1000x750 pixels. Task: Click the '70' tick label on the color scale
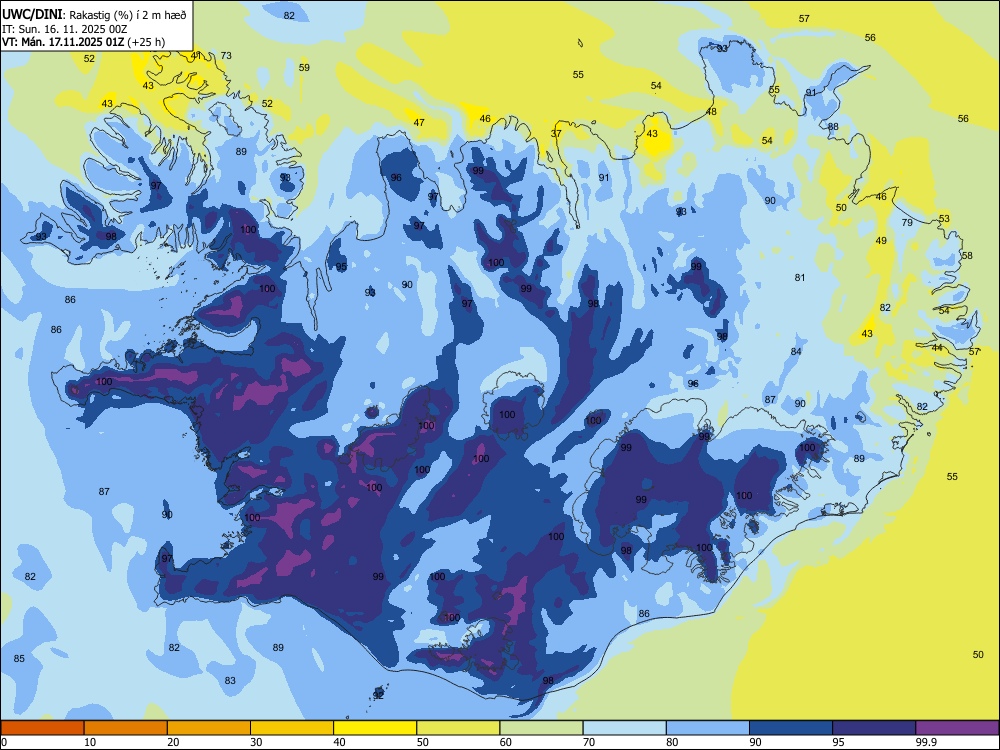point(589,742)
